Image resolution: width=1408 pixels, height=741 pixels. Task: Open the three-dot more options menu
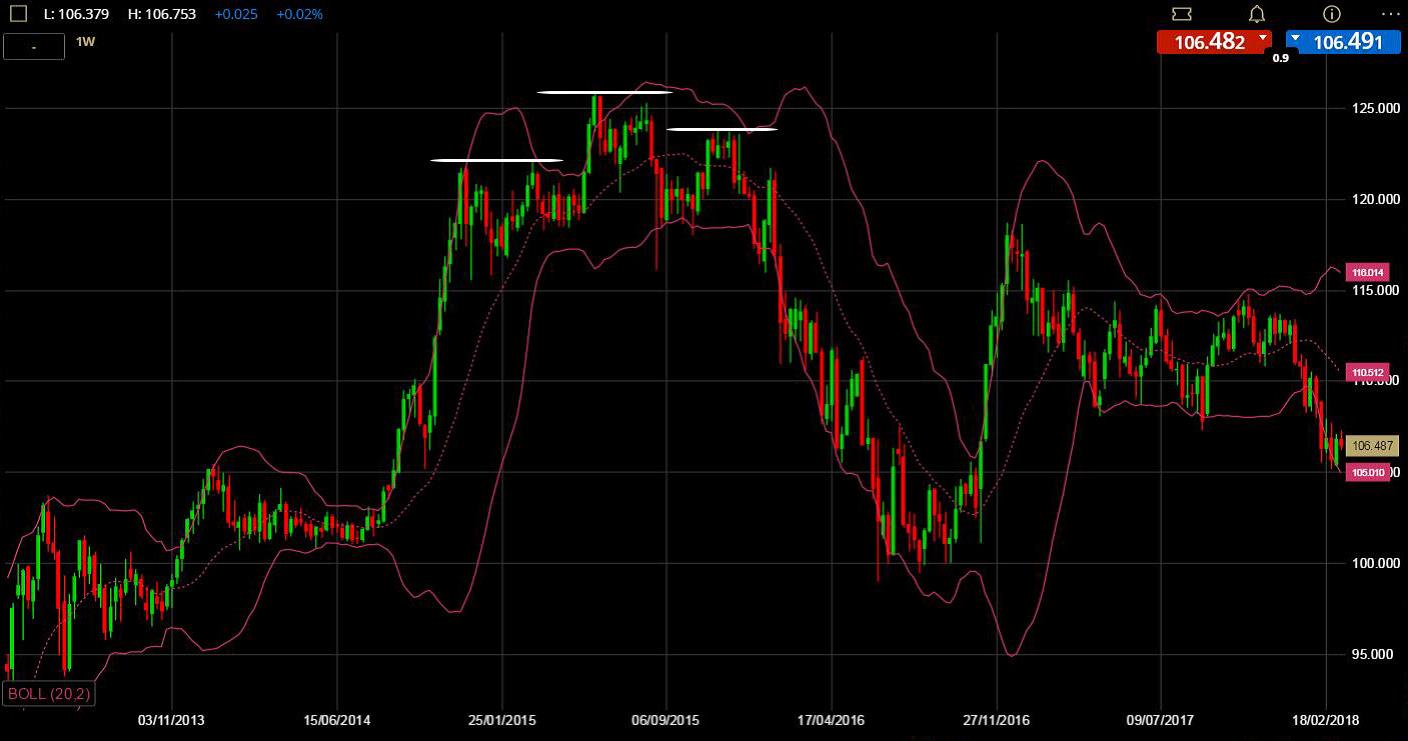coord(1391,14)
